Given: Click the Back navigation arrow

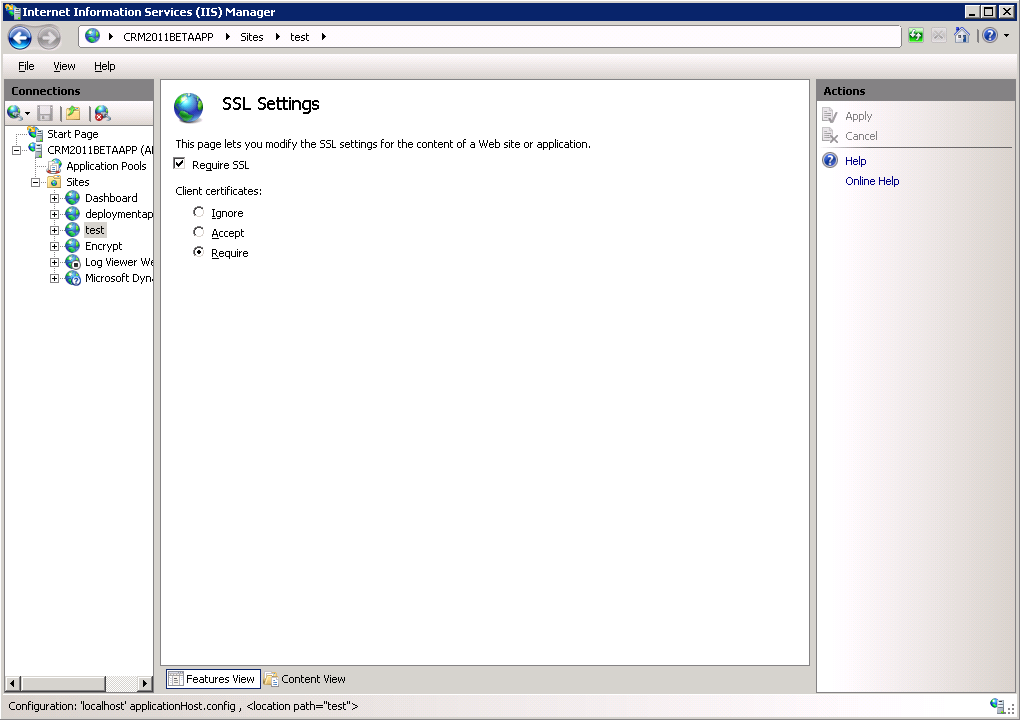Looking at the screenshot, I should point(19,36).
